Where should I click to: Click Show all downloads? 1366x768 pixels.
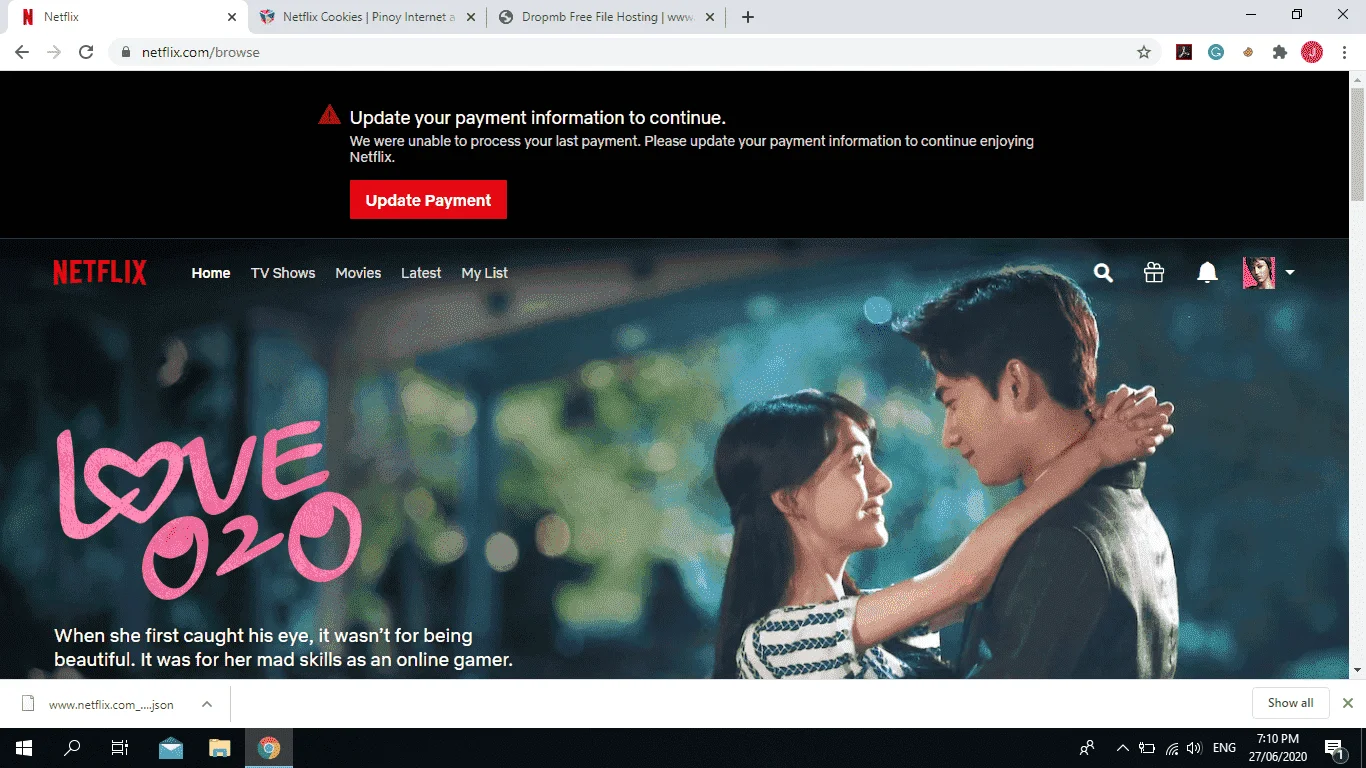pos(1290,703)
